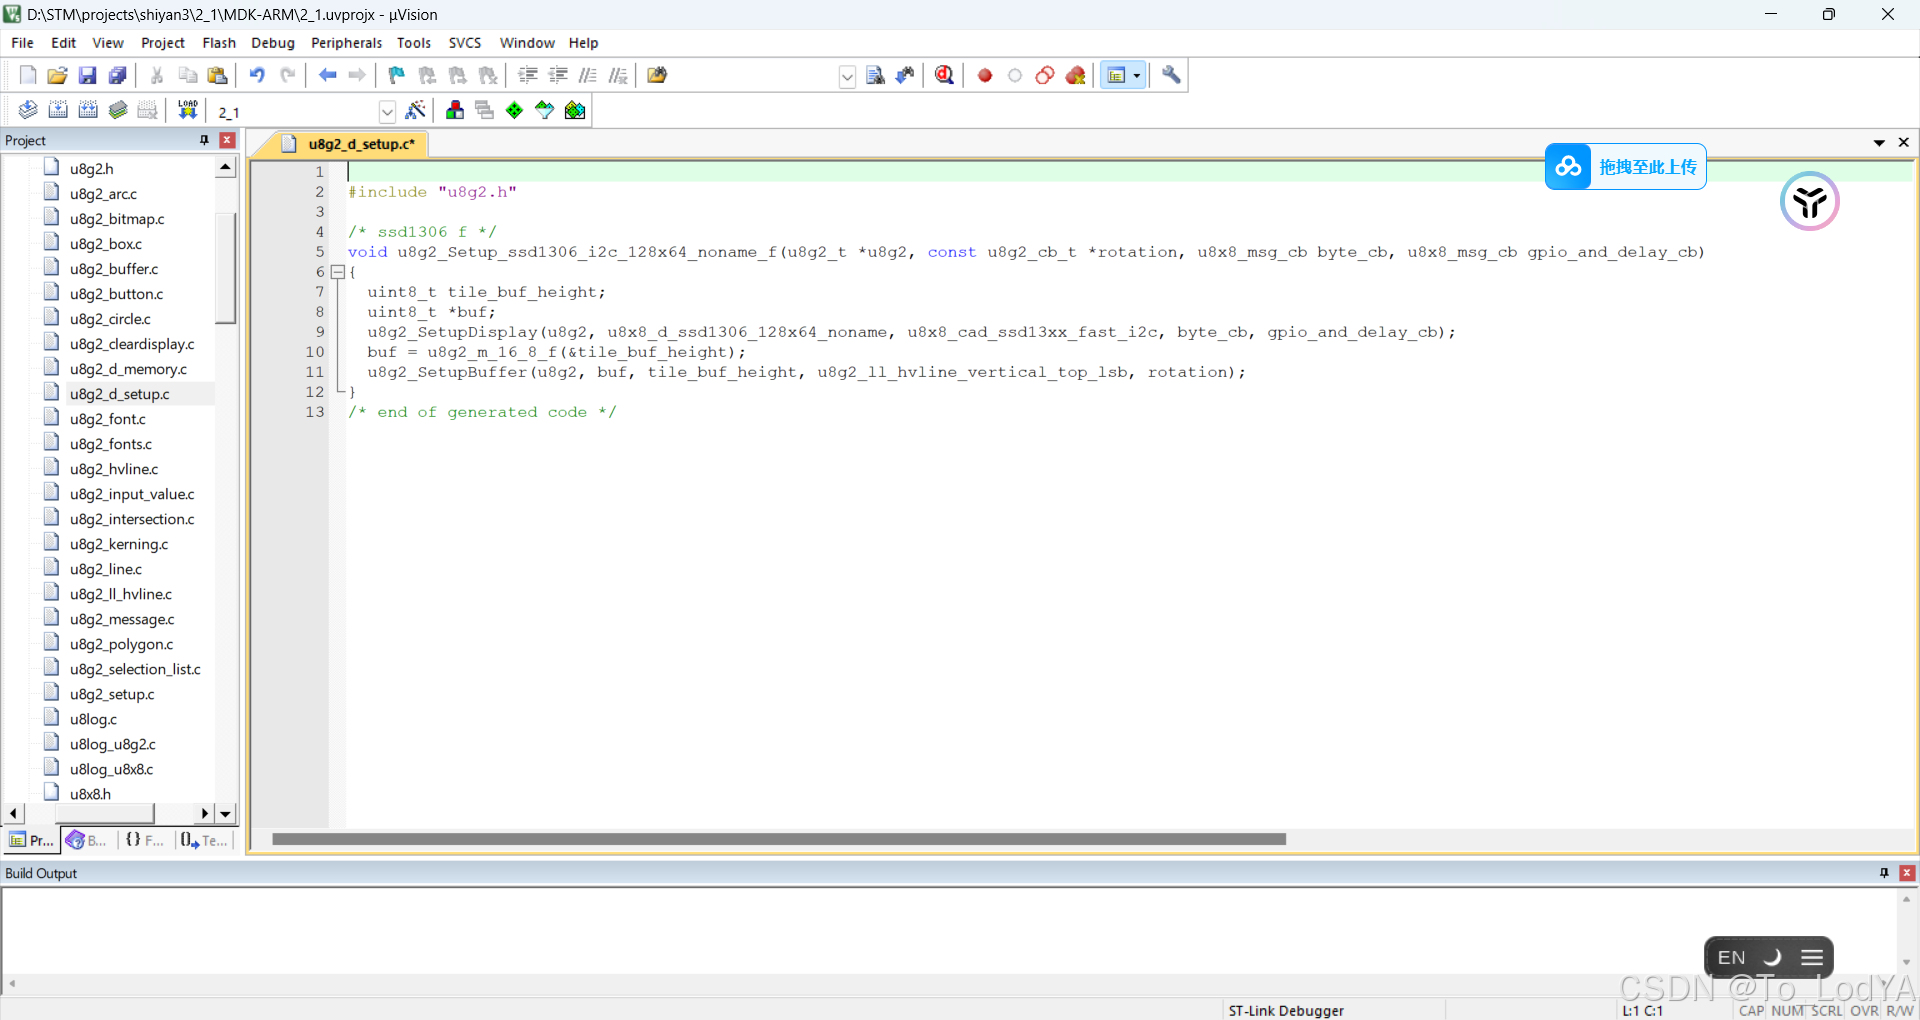Open the editor tab list dropdown arrow

tap(1879, 143)
